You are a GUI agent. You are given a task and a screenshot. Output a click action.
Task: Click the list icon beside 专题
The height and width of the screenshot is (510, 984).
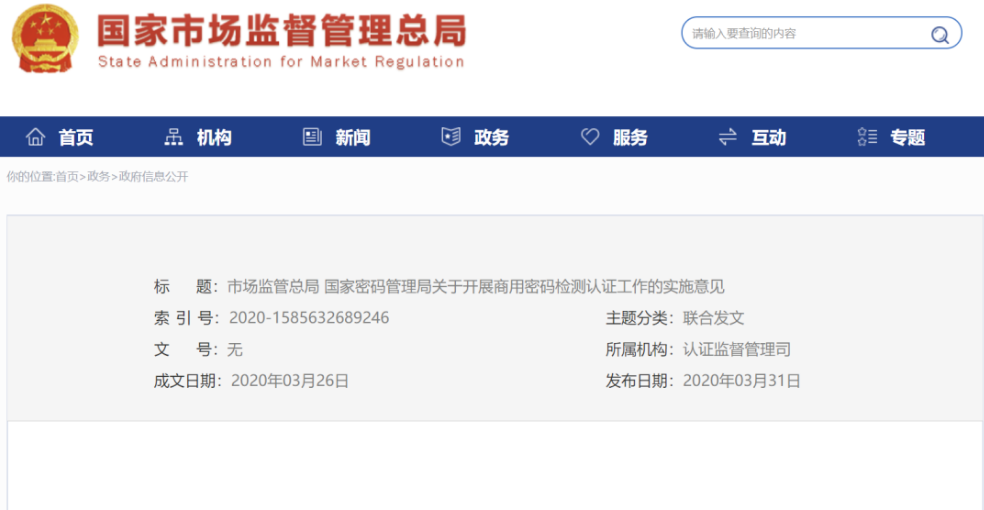click(867, 138)
